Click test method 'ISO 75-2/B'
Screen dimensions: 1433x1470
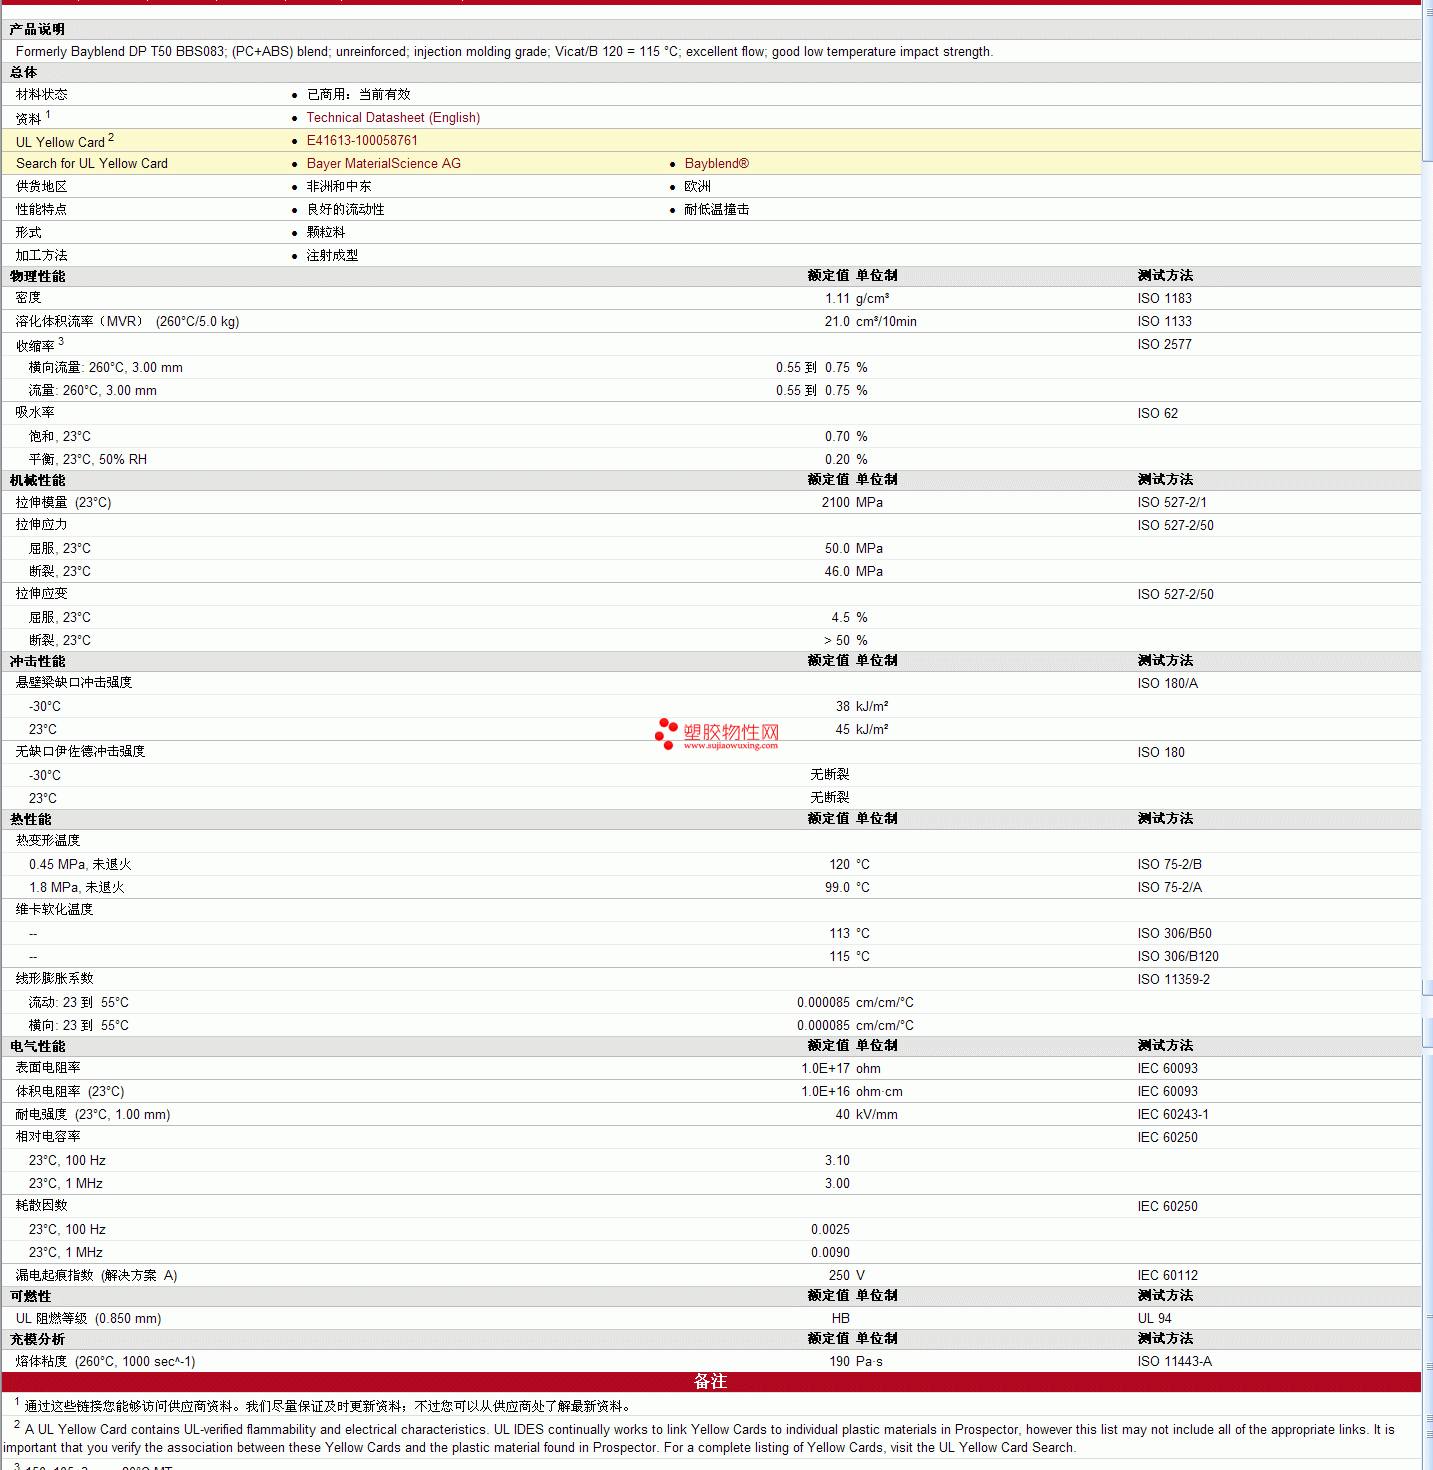pos(1169,865)
